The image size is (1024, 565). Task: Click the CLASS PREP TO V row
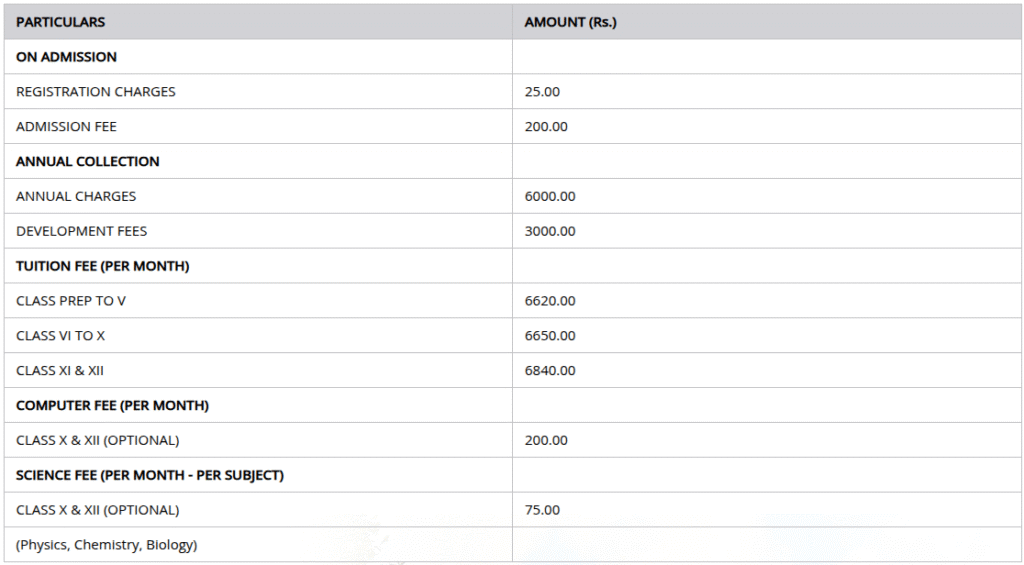point(71,301)
